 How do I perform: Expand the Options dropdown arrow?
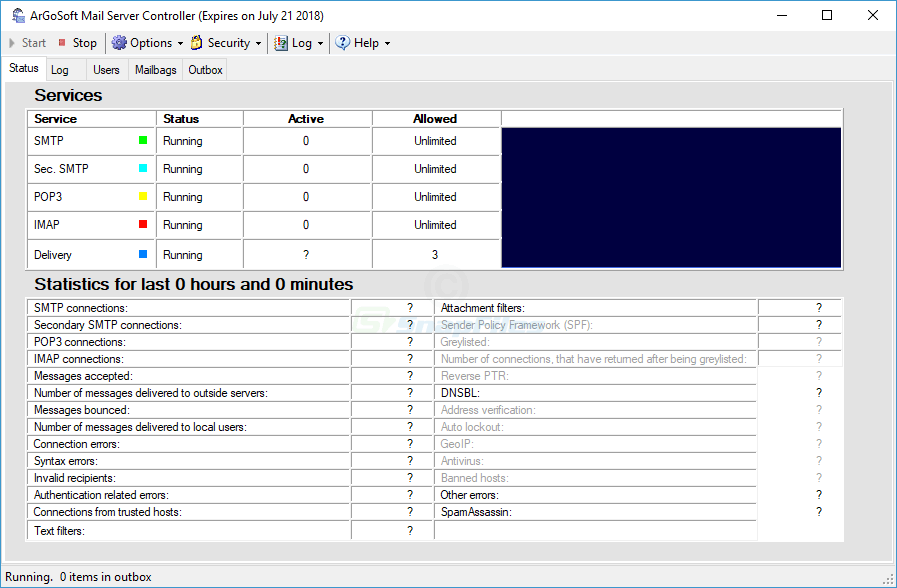(x=180, y=43)
